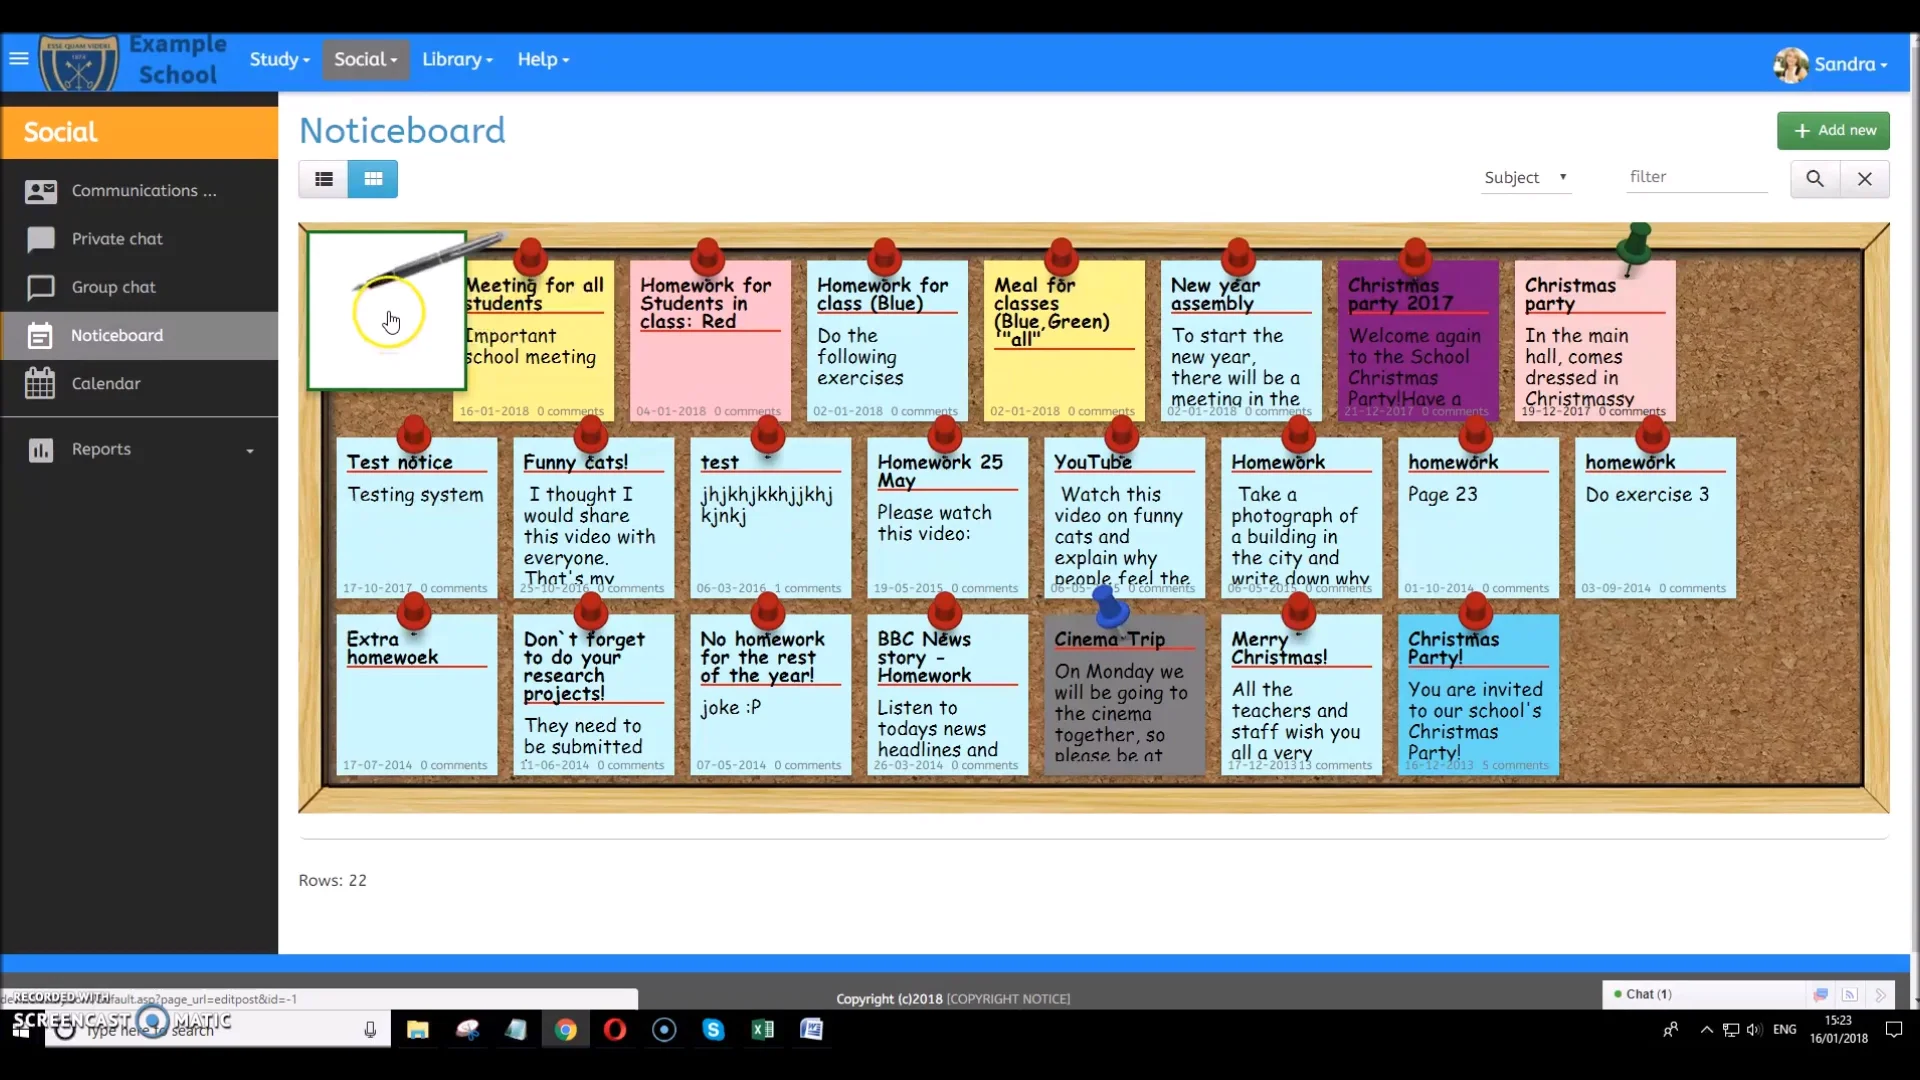The image size is (1920, 1080).
Task: Toggle the RSS feed icon in the chat bar
Action: point(1851,994)
